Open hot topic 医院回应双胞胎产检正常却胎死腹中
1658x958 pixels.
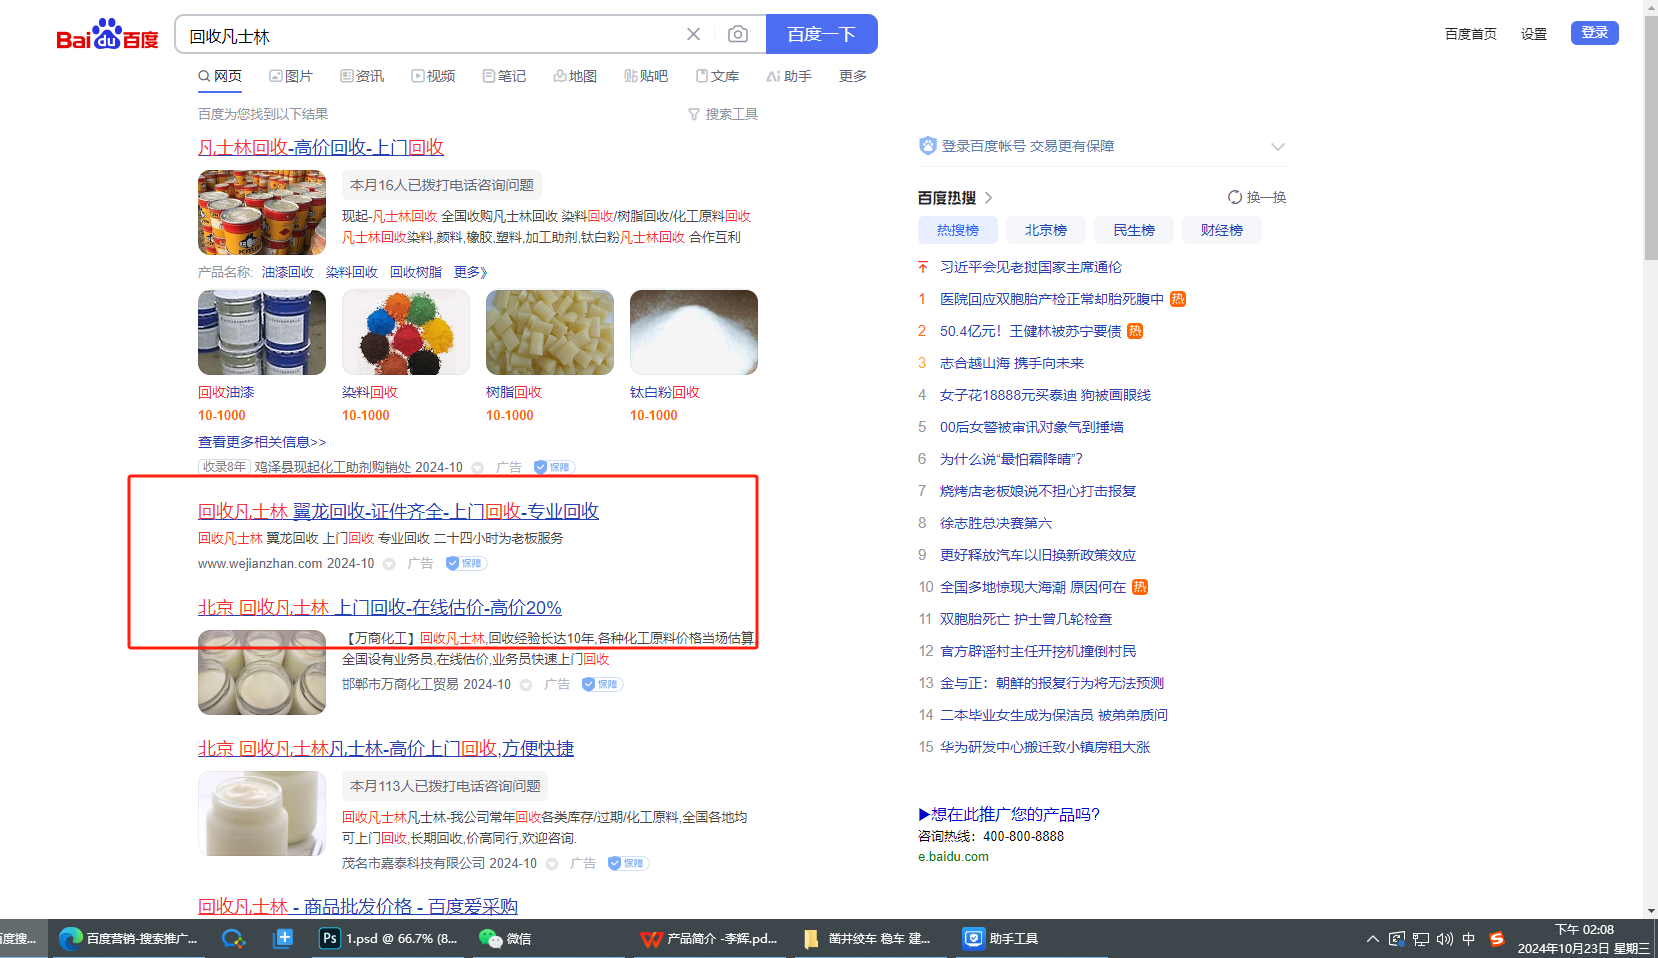point(1052,299)
